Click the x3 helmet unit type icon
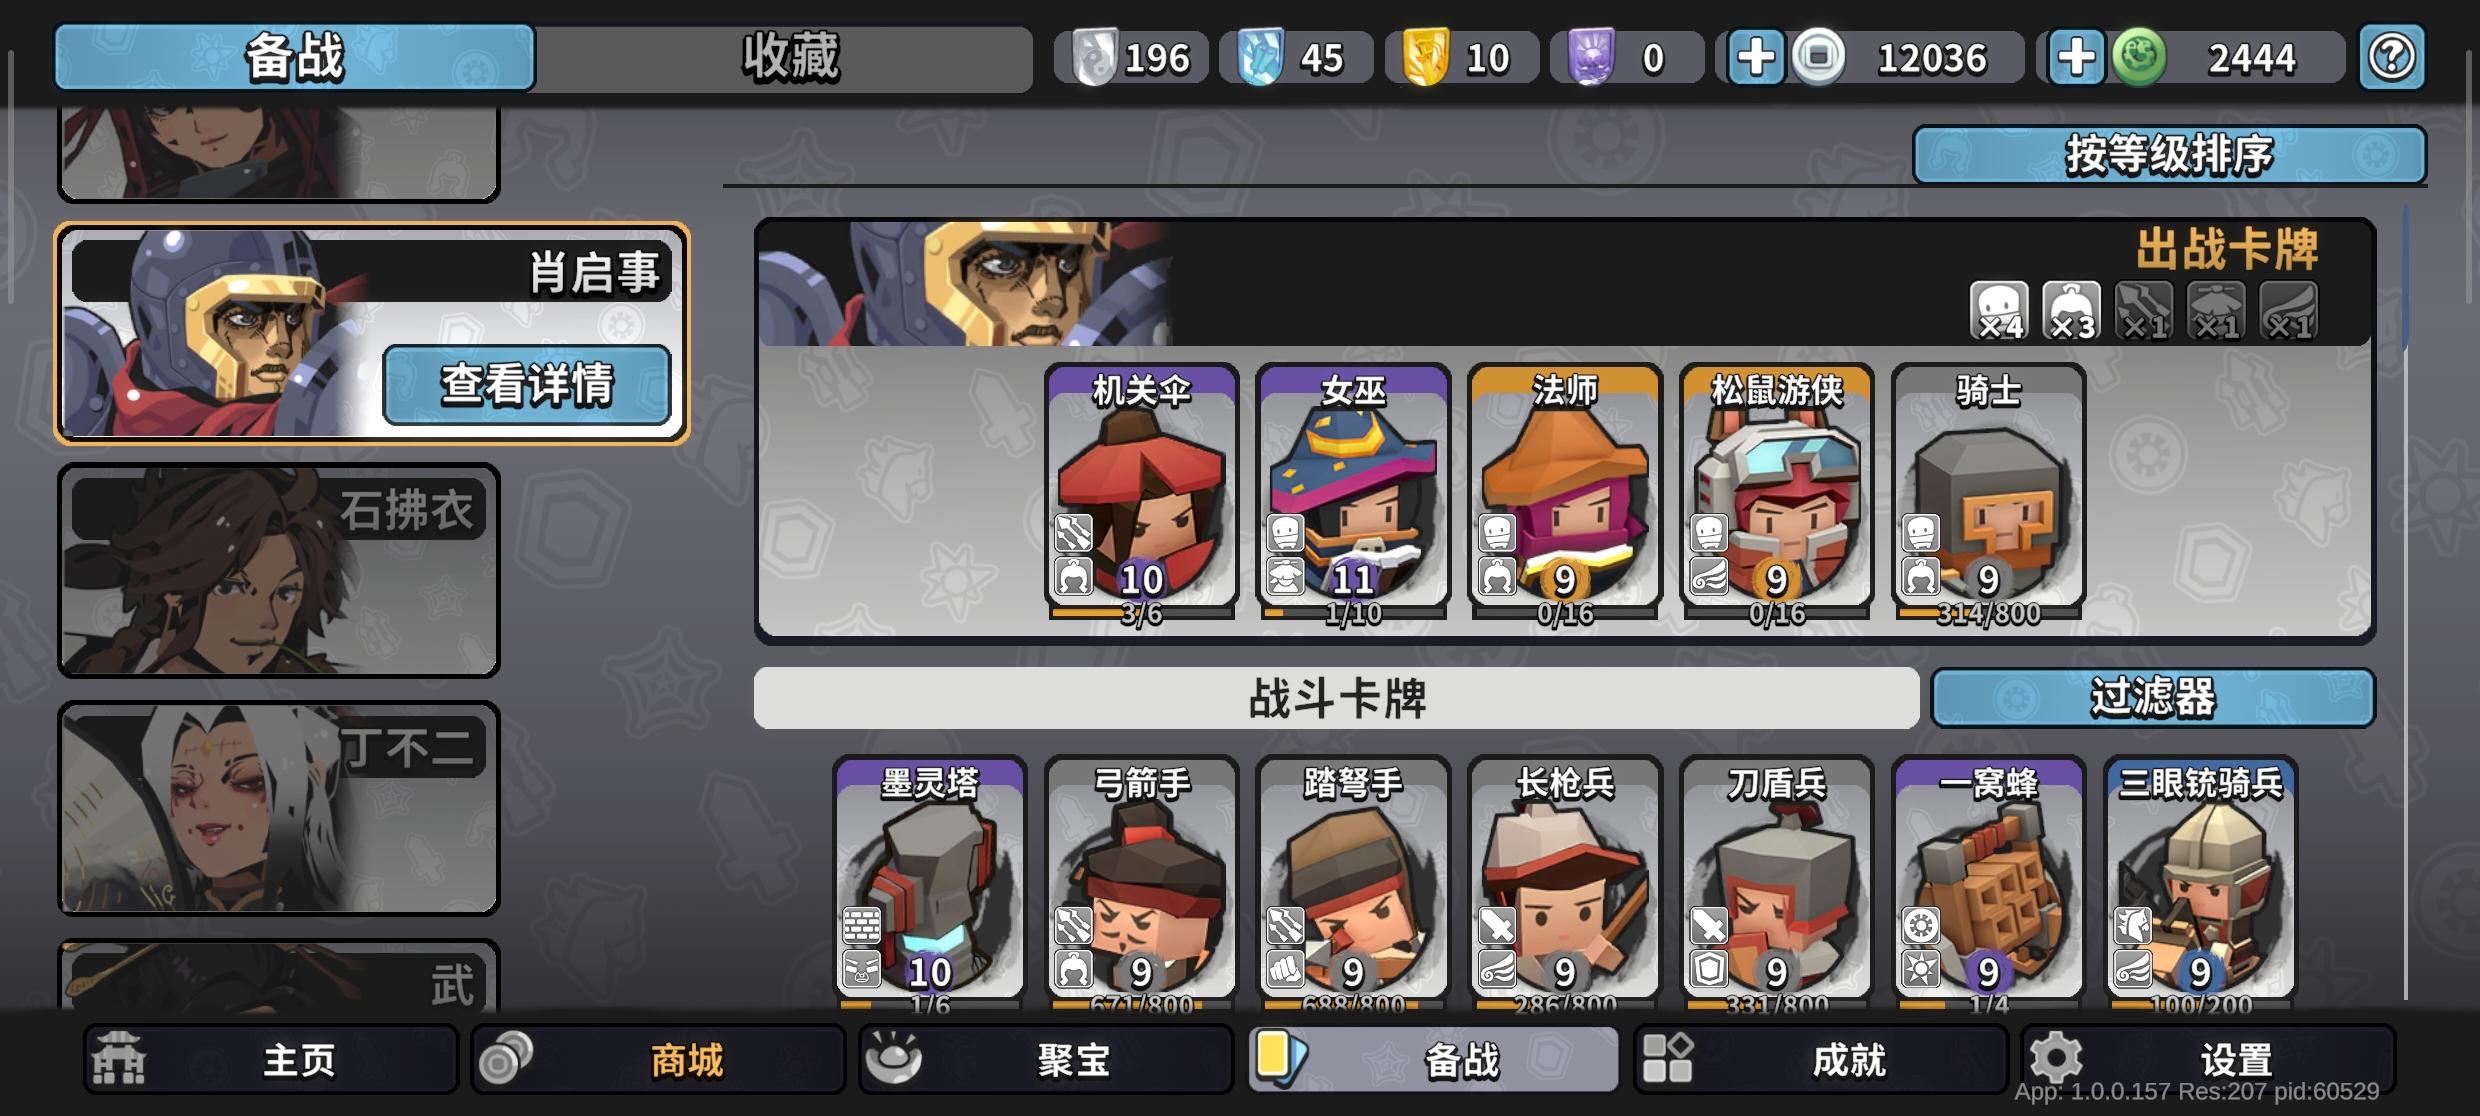The height and width of the screenshot is (1116, 2480). click(x=2071, y=310)
